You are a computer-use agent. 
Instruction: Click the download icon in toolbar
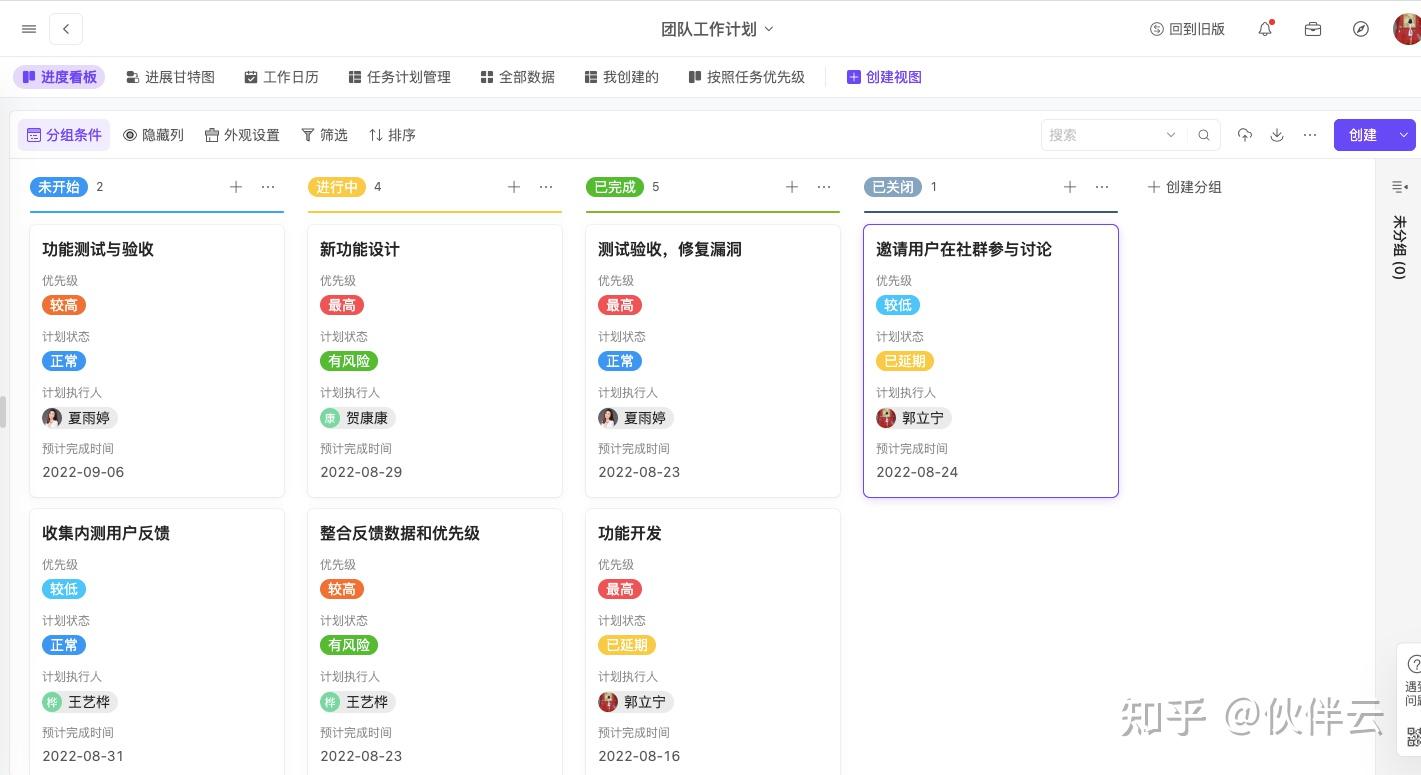click(1277, 135)
